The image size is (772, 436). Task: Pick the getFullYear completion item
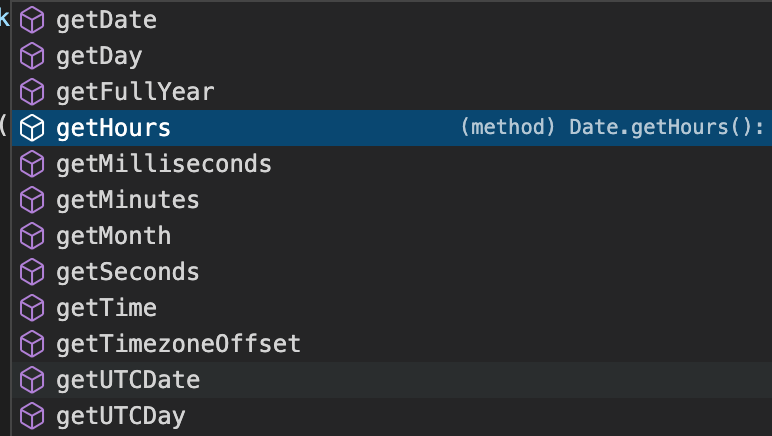(392, 92)
